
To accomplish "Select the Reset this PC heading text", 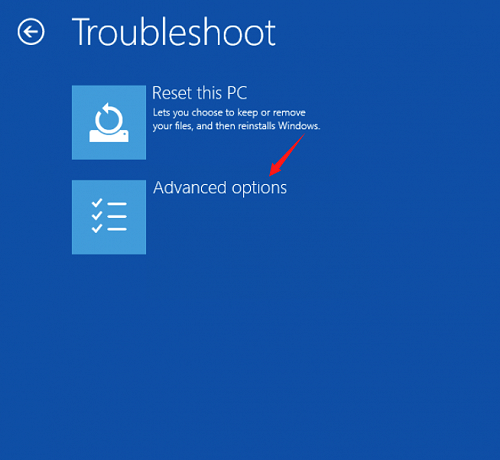I will (x=199, y=93).
